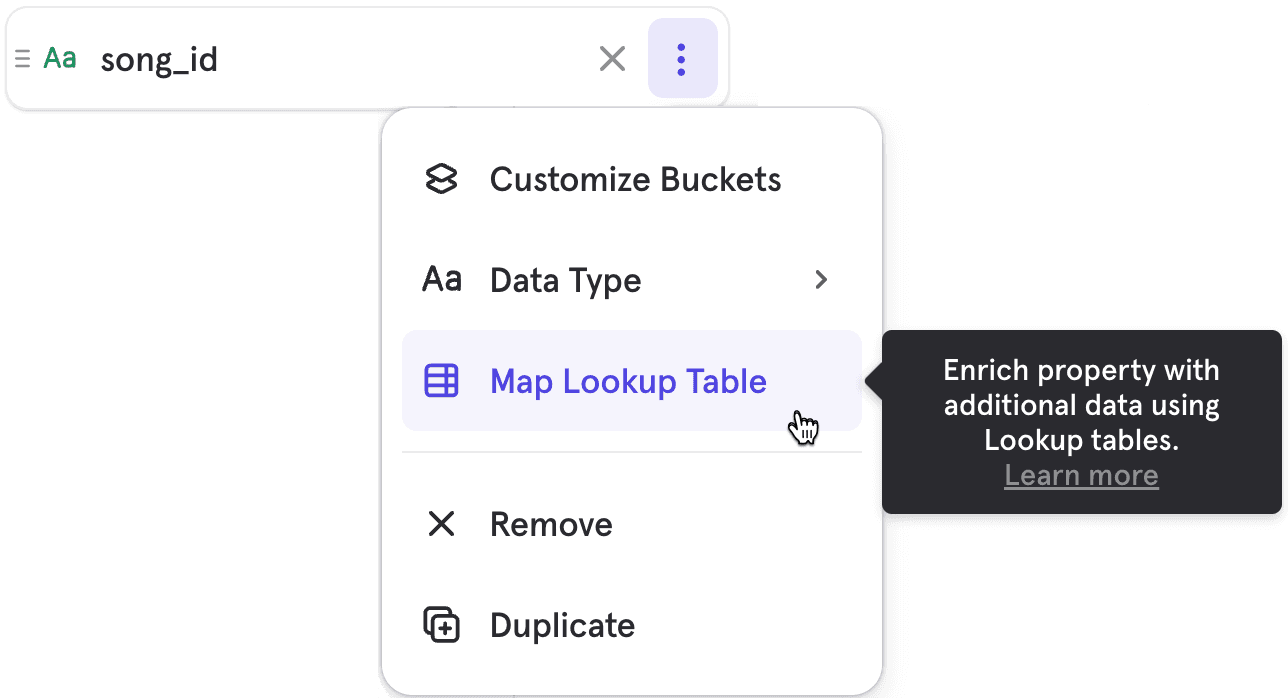Click the green Aa property type icon
This screenshot has height=698, width=1288.
tap(58, 58)
